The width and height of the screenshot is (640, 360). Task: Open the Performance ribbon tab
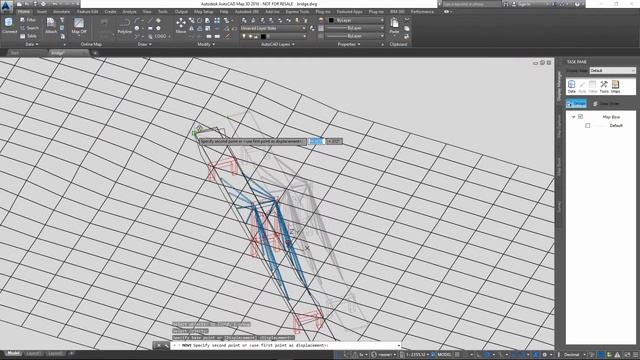pyautogui.click(x=422, y=12)
